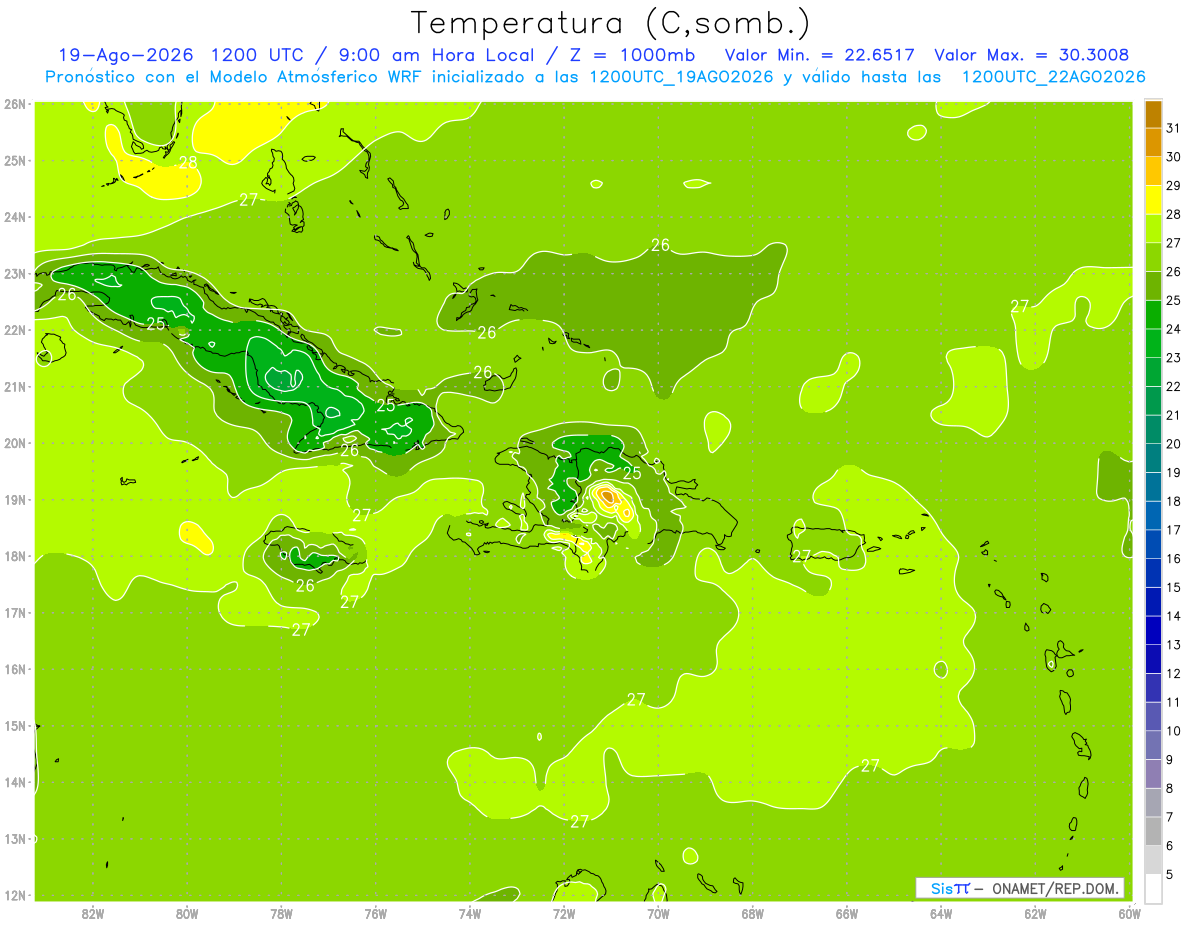Click the '74W' longitude axis label

point(470,913)
